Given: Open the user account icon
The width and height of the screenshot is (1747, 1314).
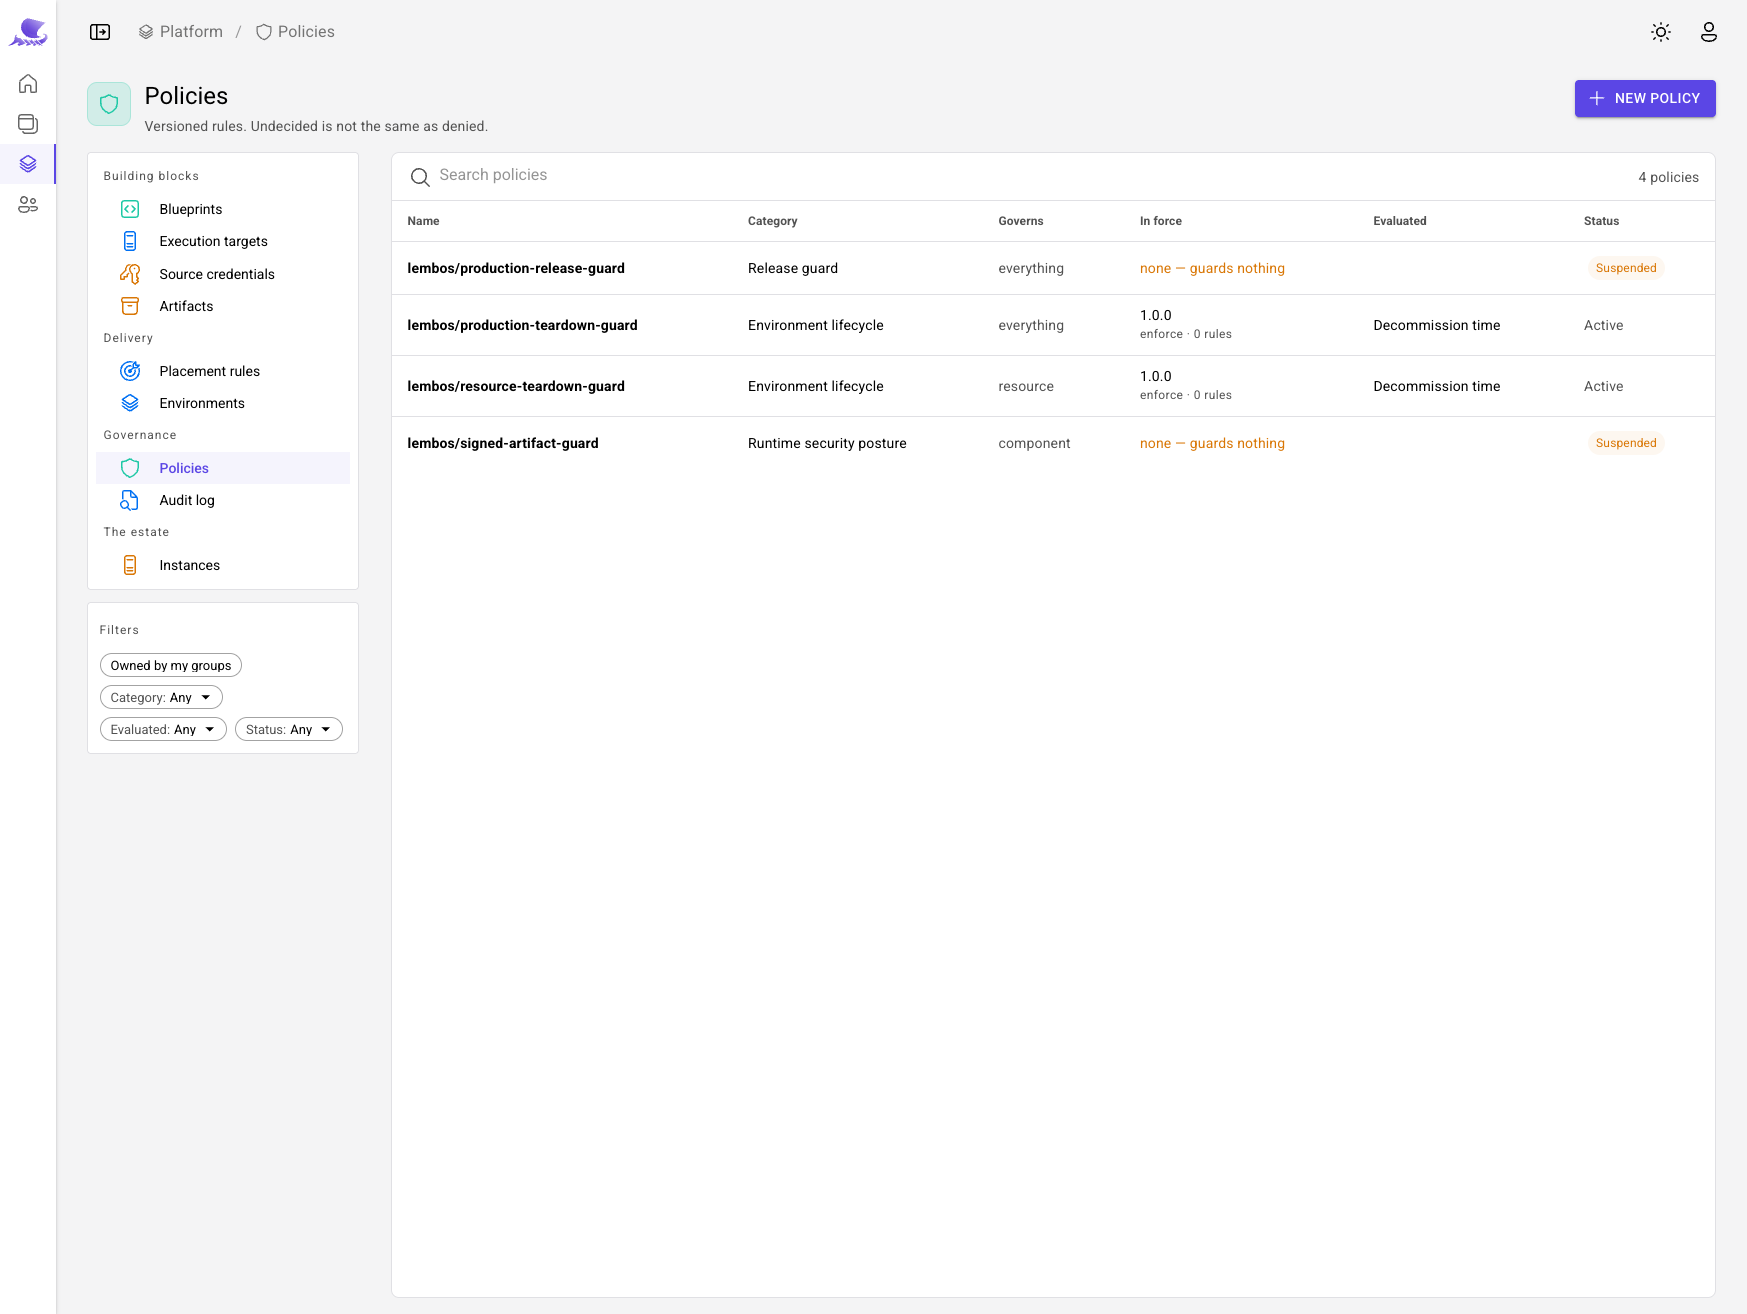Looking at the screenshot, I should click(x=1709, y=32).
